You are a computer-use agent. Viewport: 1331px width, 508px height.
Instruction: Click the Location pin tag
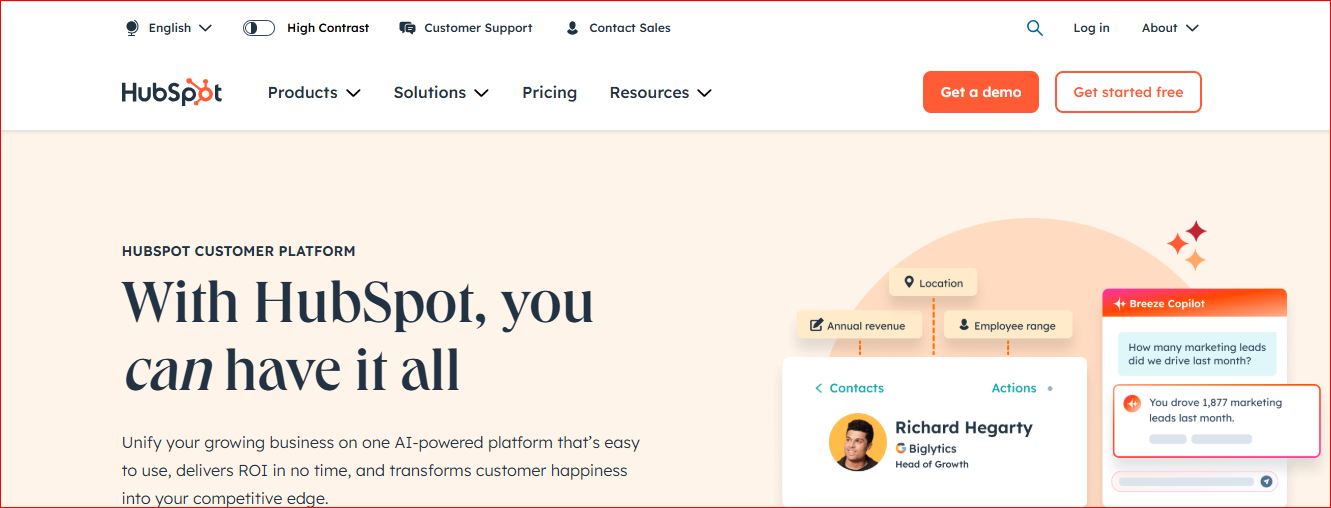point(933,283)
